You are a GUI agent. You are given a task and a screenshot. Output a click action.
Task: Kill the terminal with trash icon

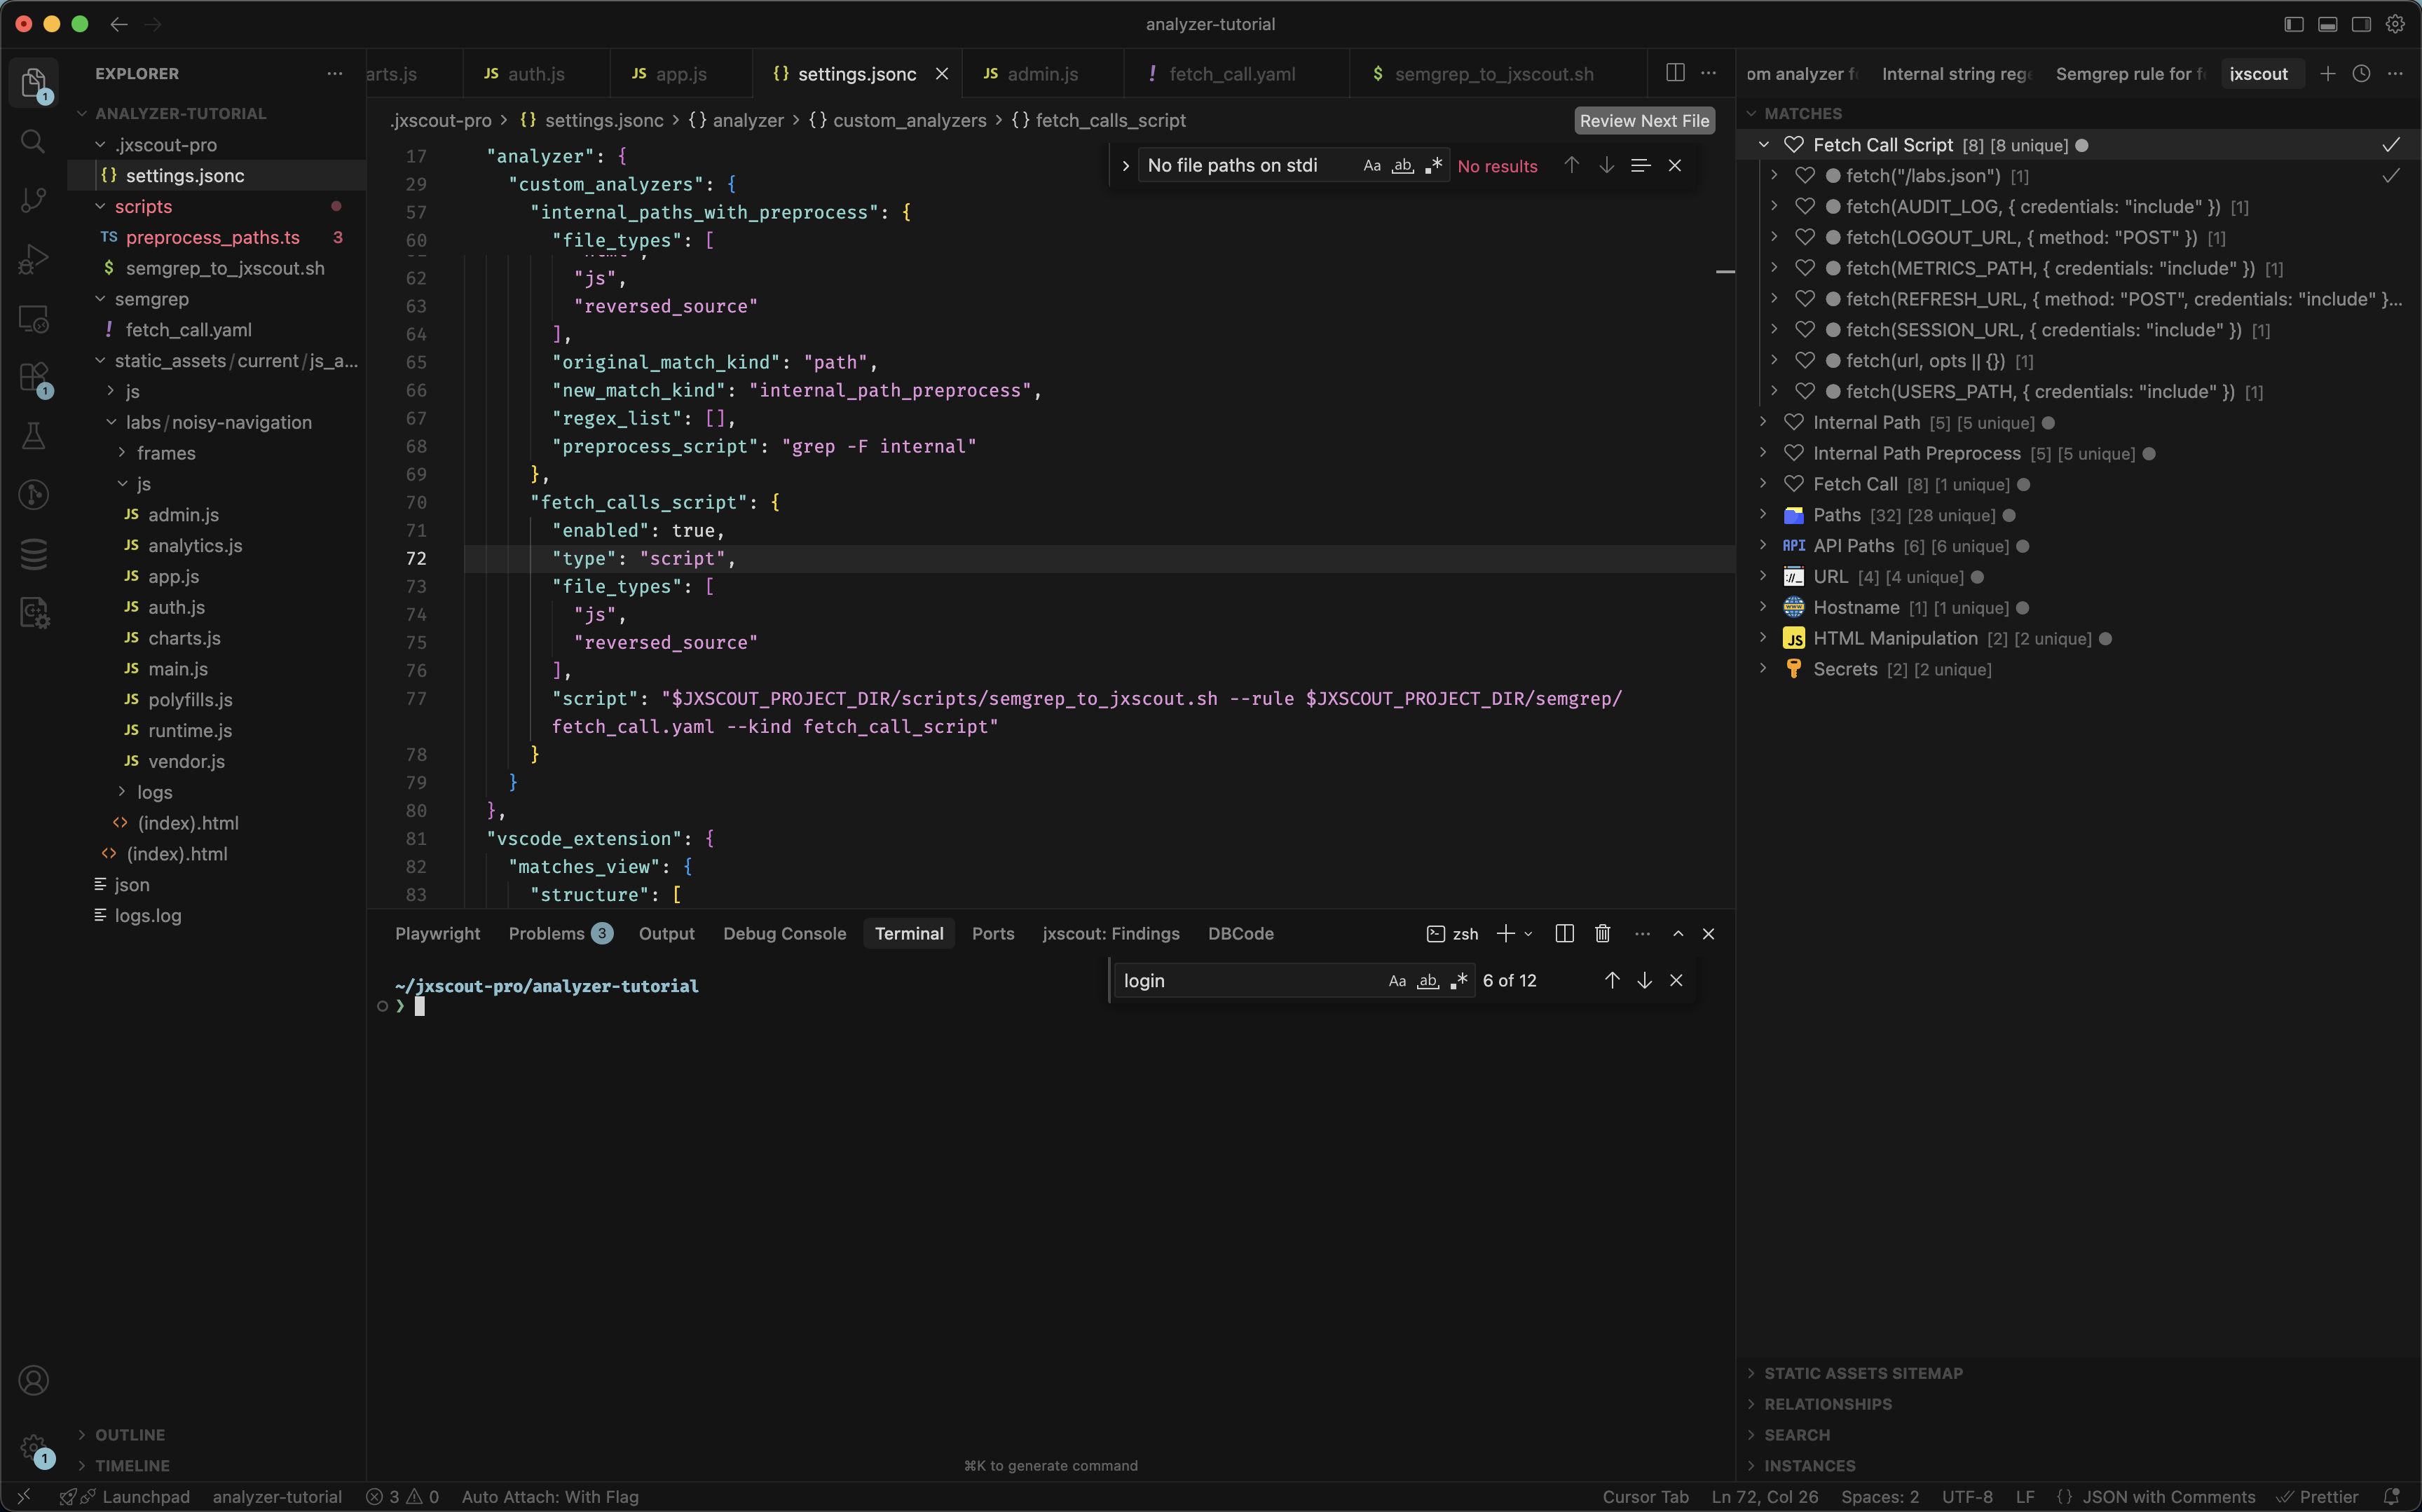point(1602,933)
